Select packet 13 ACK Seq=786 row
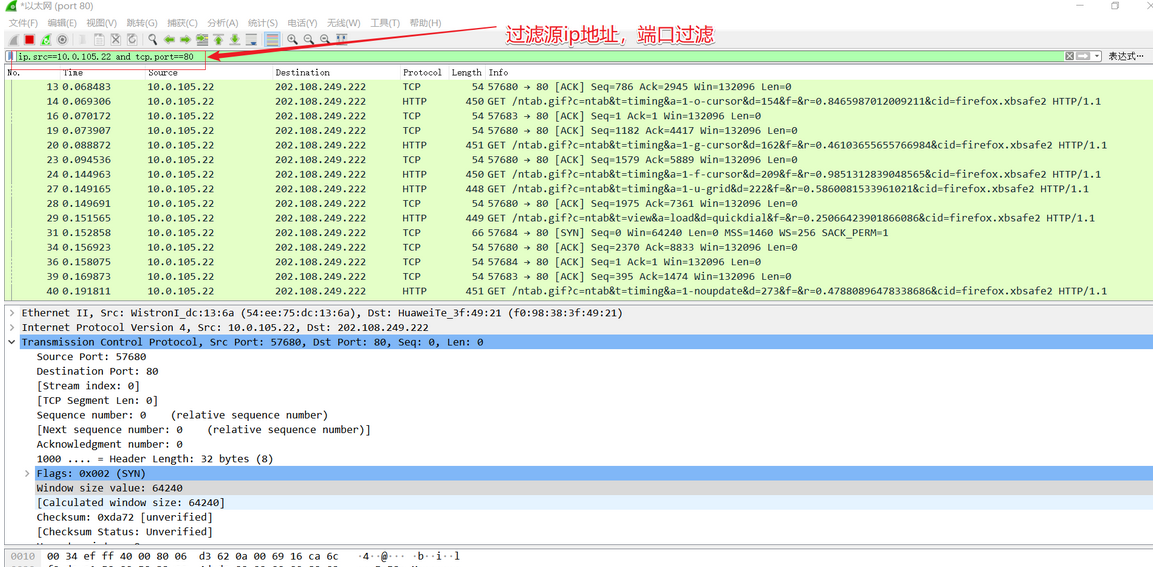 point(578,87)
